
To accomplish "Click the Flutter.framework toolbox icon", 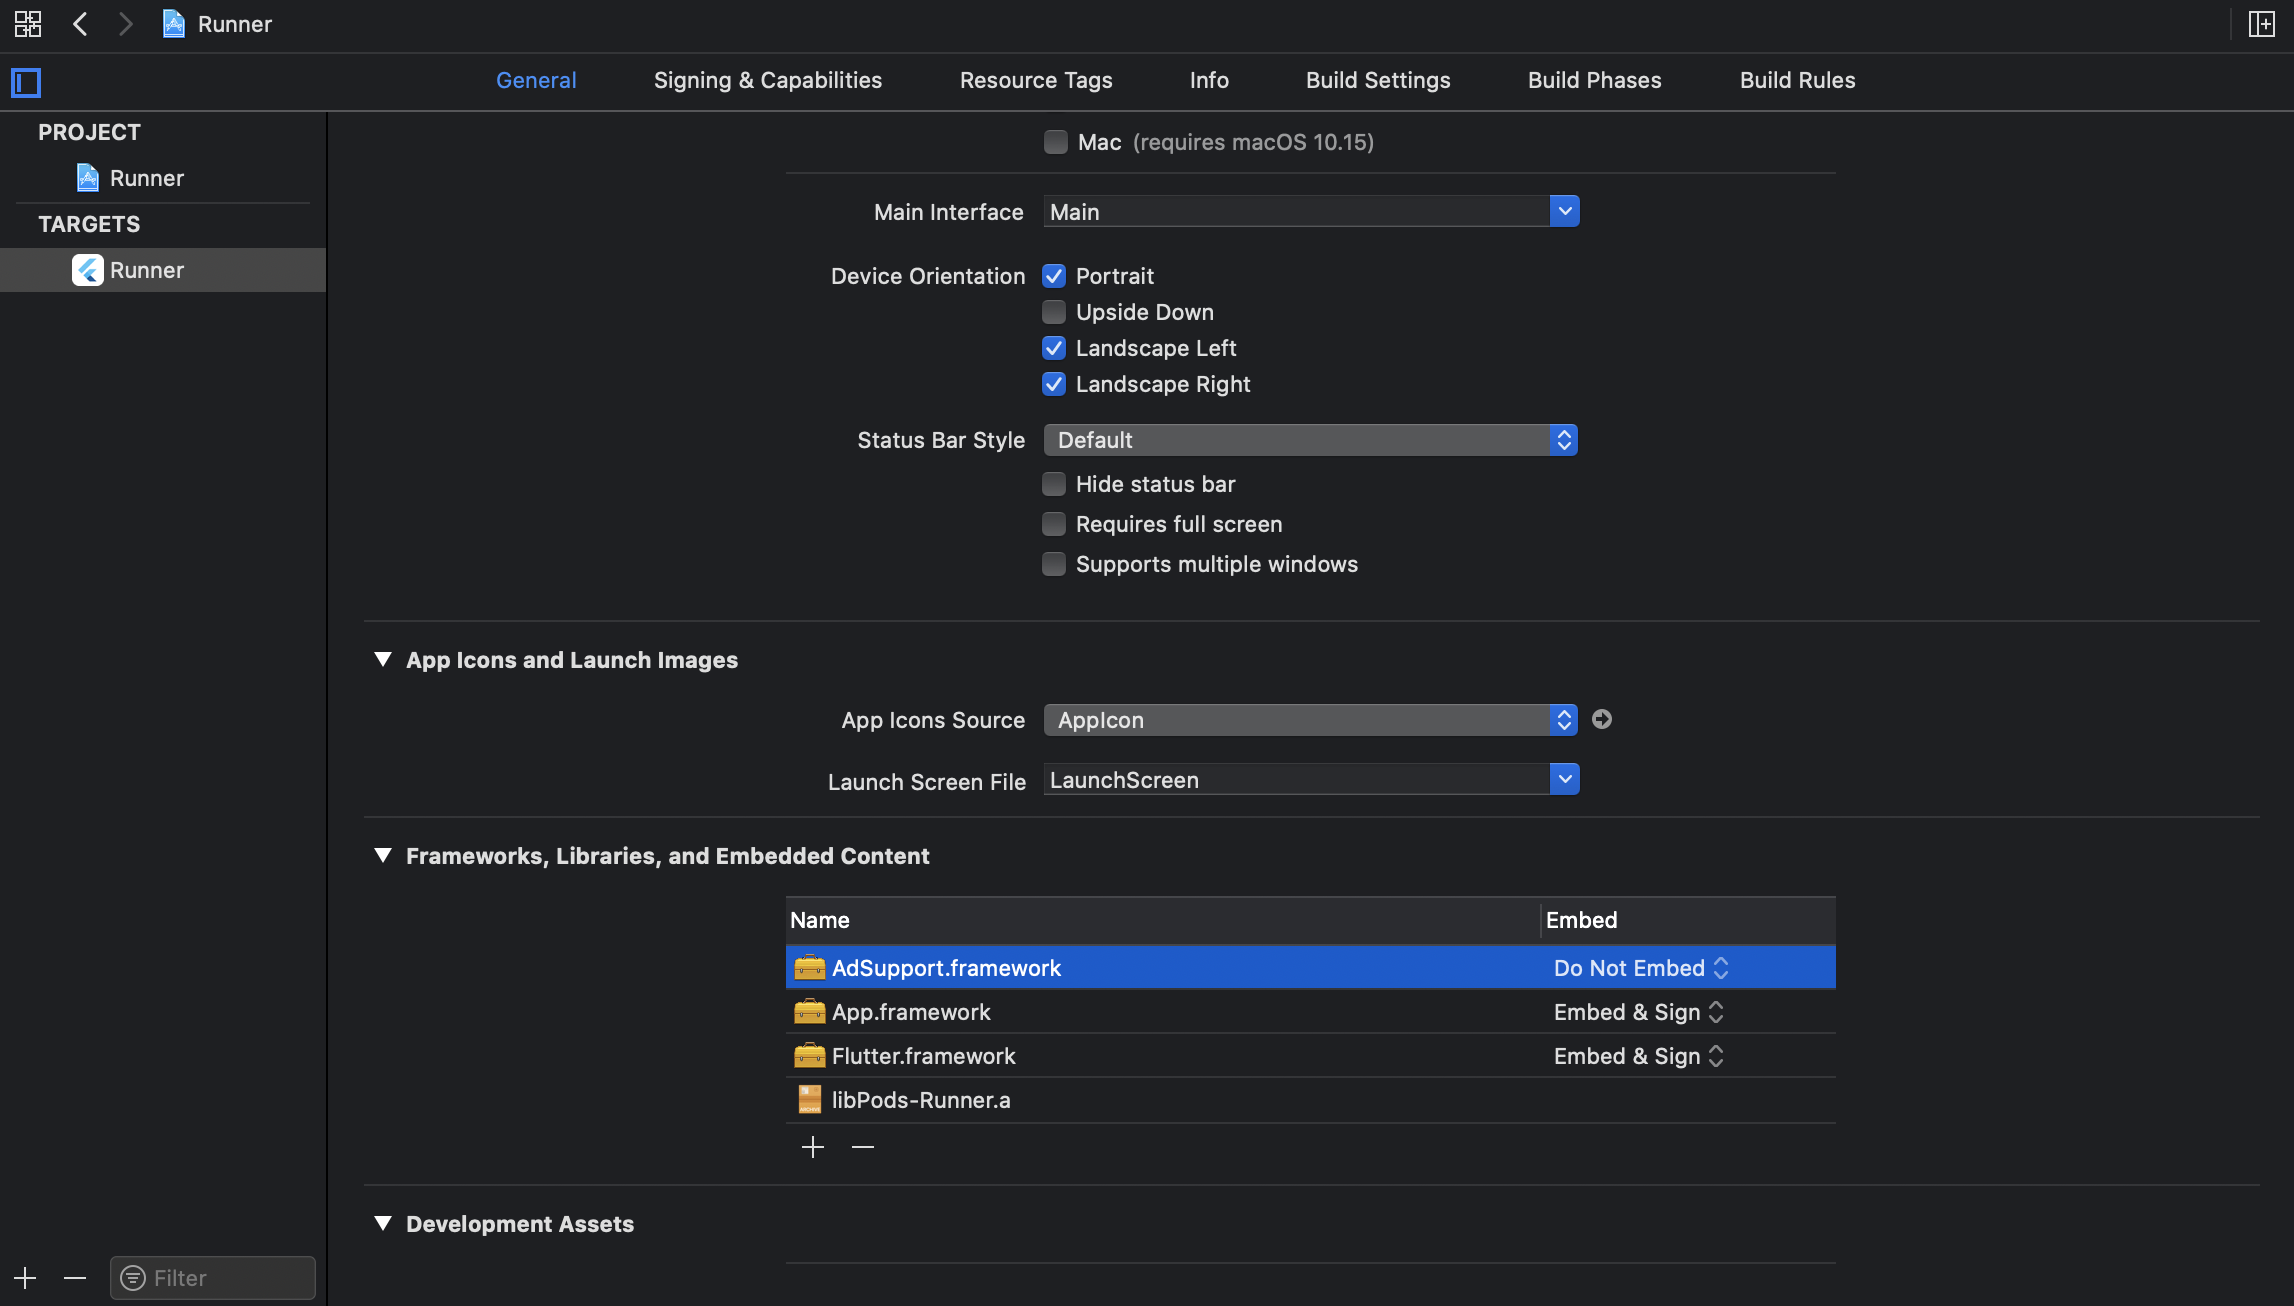I will pyautogui.click(x=809, y=1056).
